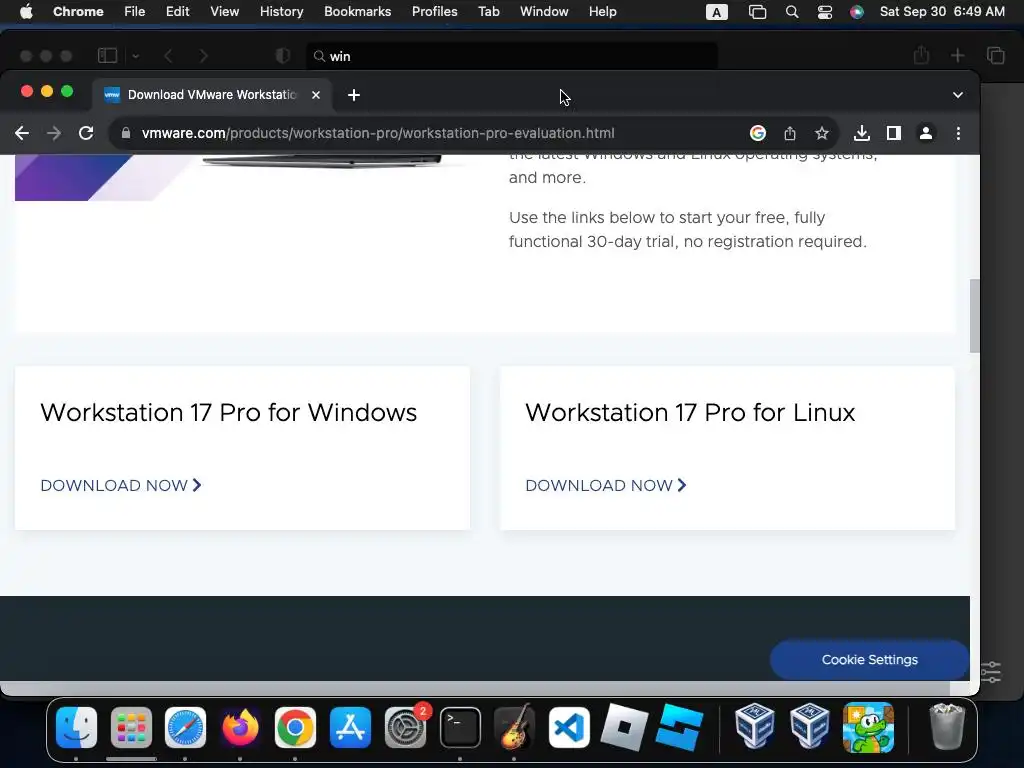Open Finder from the Dock
1024x768 pixels.
[76, 728]
